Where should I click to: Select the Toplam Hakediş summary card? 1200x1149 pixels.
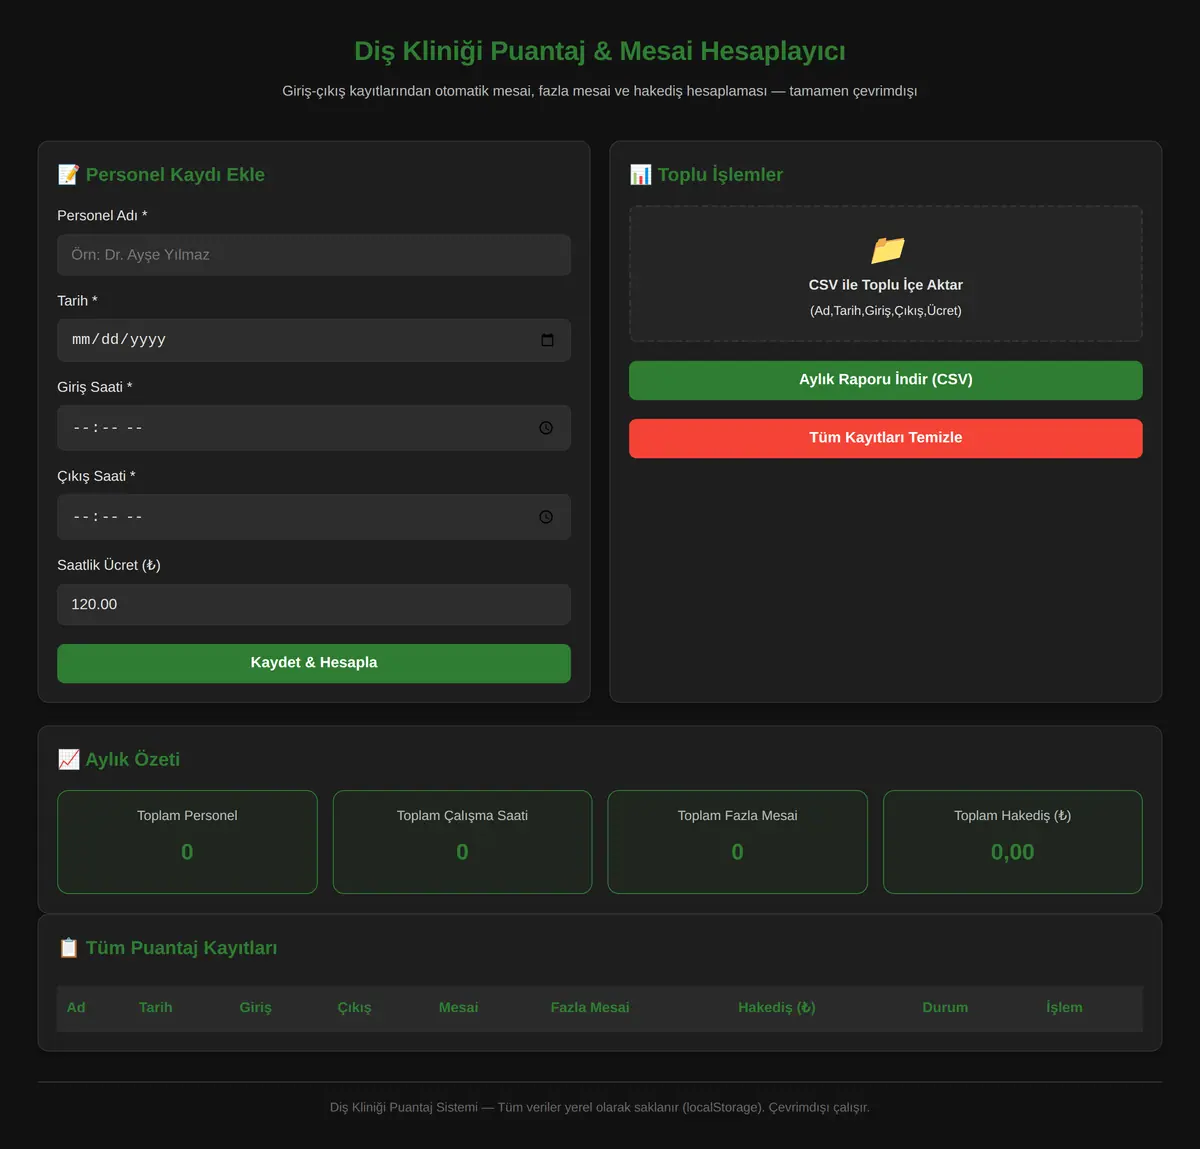pyautogui.click(x=1013, y=842)
